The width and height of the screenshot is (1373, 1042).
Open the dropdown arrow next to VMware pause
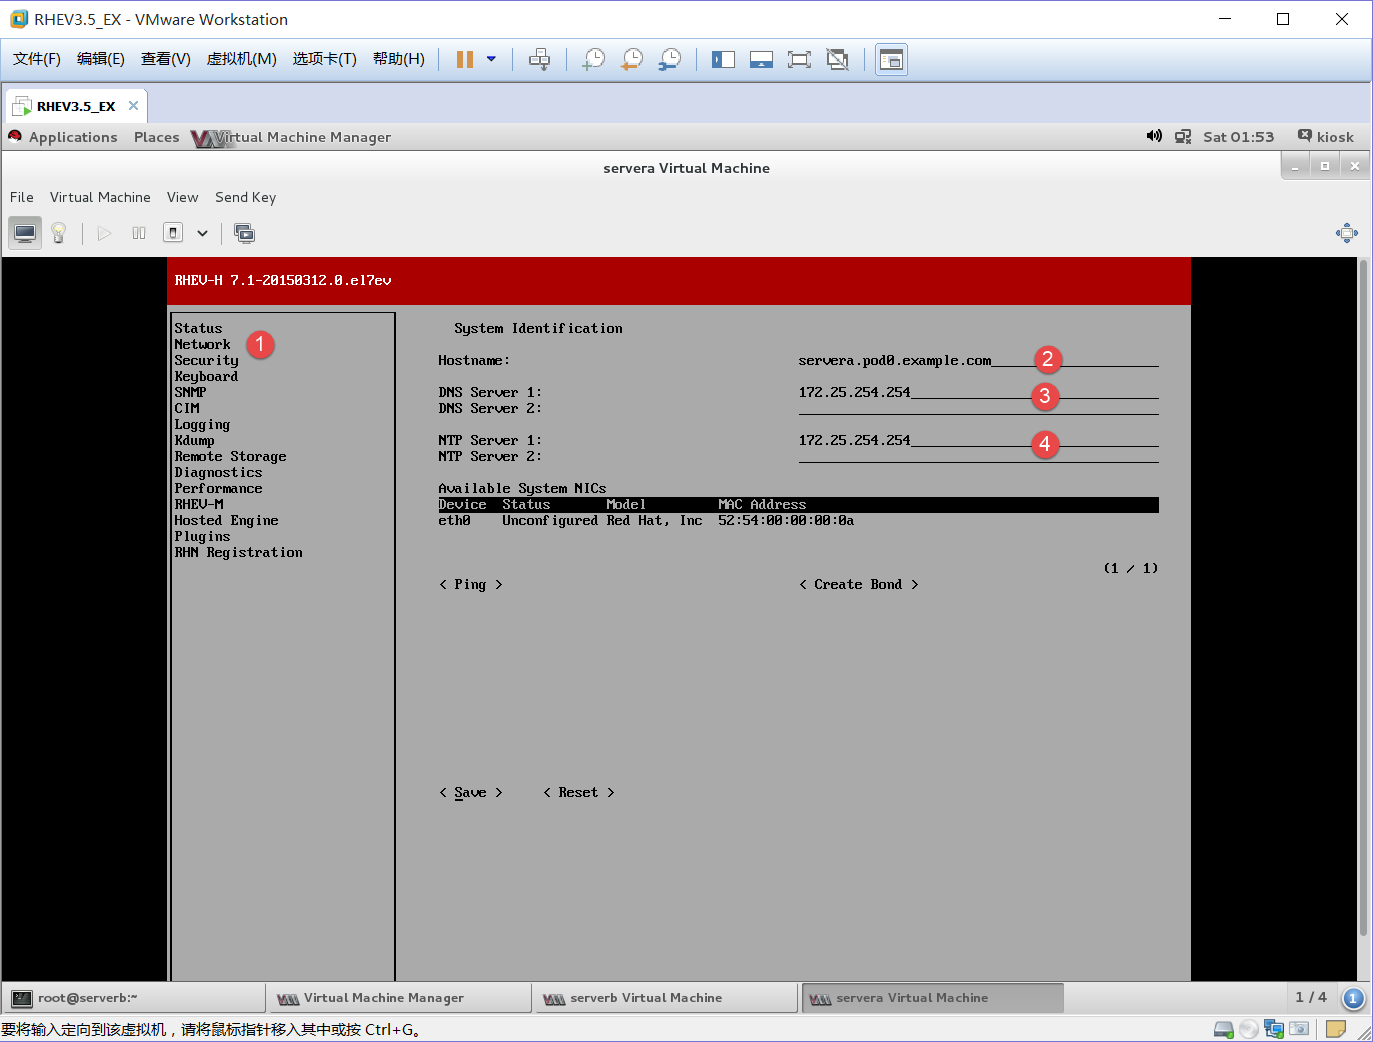(x=491, y=59)
